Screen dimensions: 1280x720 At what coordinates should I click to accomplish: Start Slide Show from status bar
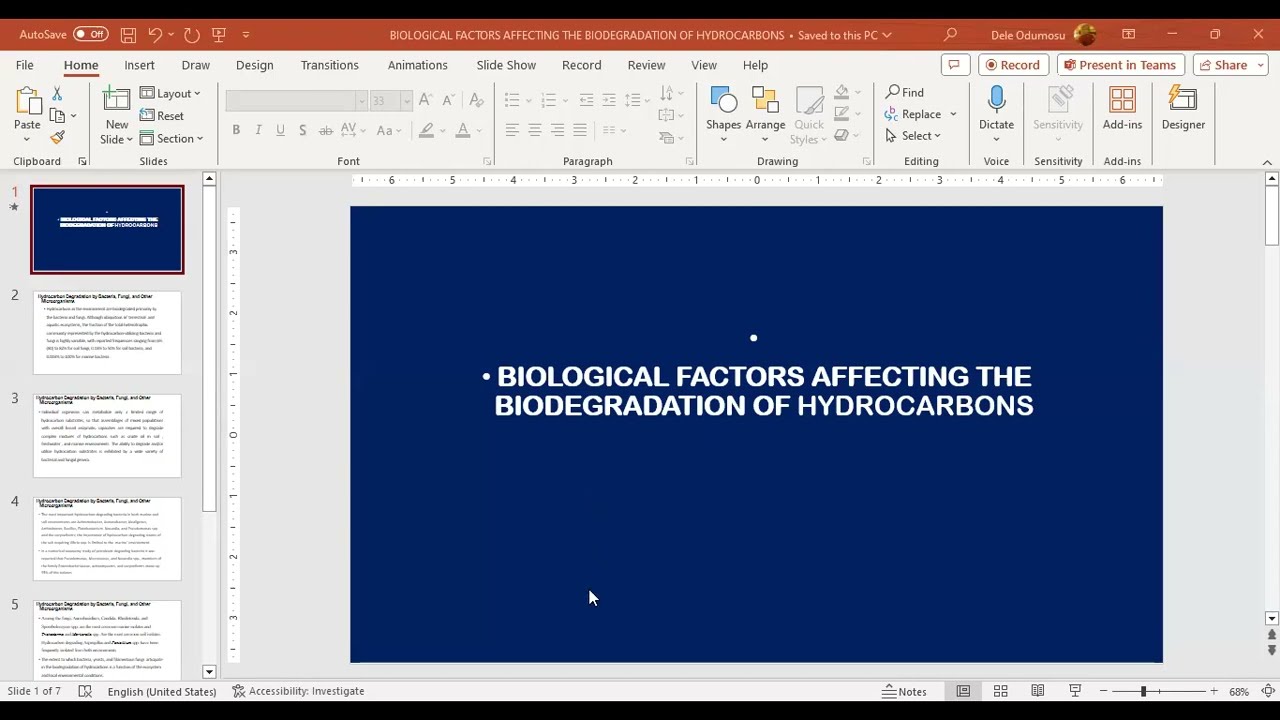coord(1075,691)
